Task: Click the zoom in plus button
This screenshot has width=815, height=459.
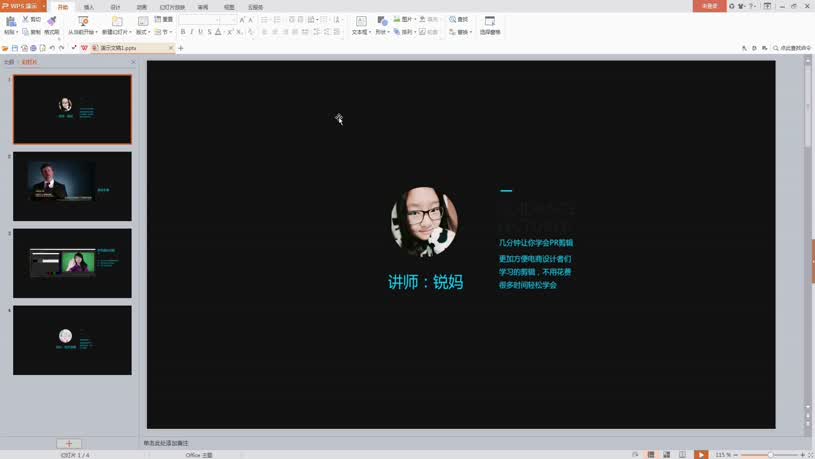Action: pyautogui.click(x=802, y=455)
